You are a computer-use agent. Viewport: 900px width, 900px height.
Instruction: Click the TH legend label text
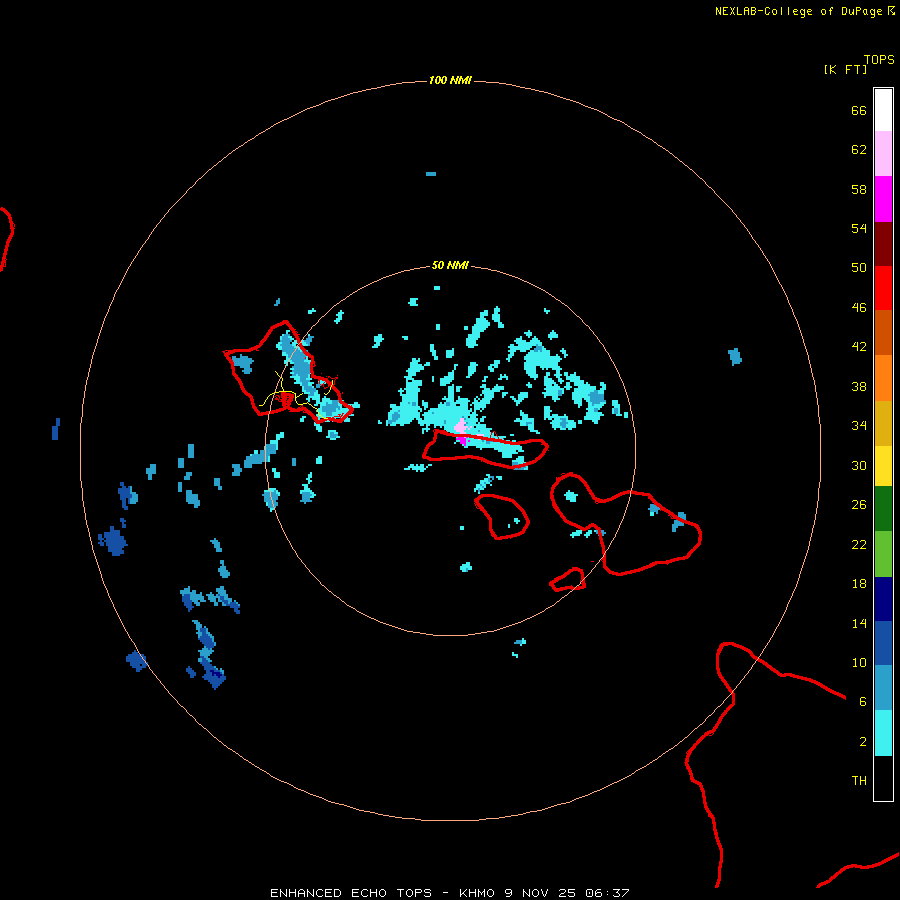point(859,781)
